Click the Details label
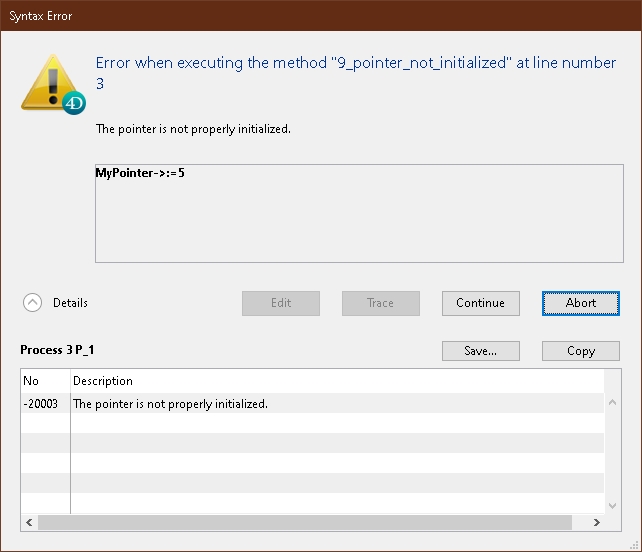Image resolution: width=642 pixels, height=552 pixels. 70,303
